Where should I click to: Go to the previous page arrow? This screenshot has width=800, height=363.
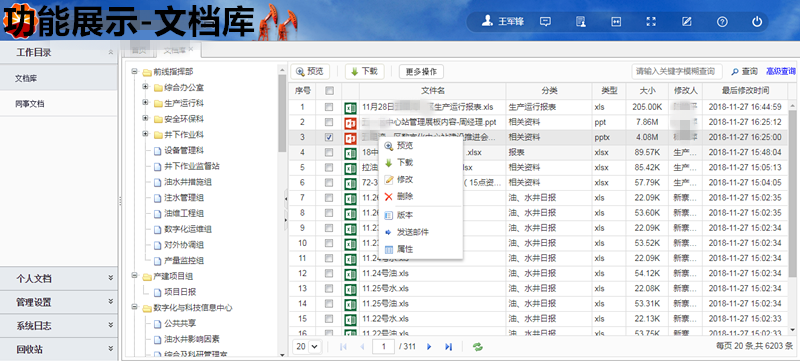pos(362,347)
